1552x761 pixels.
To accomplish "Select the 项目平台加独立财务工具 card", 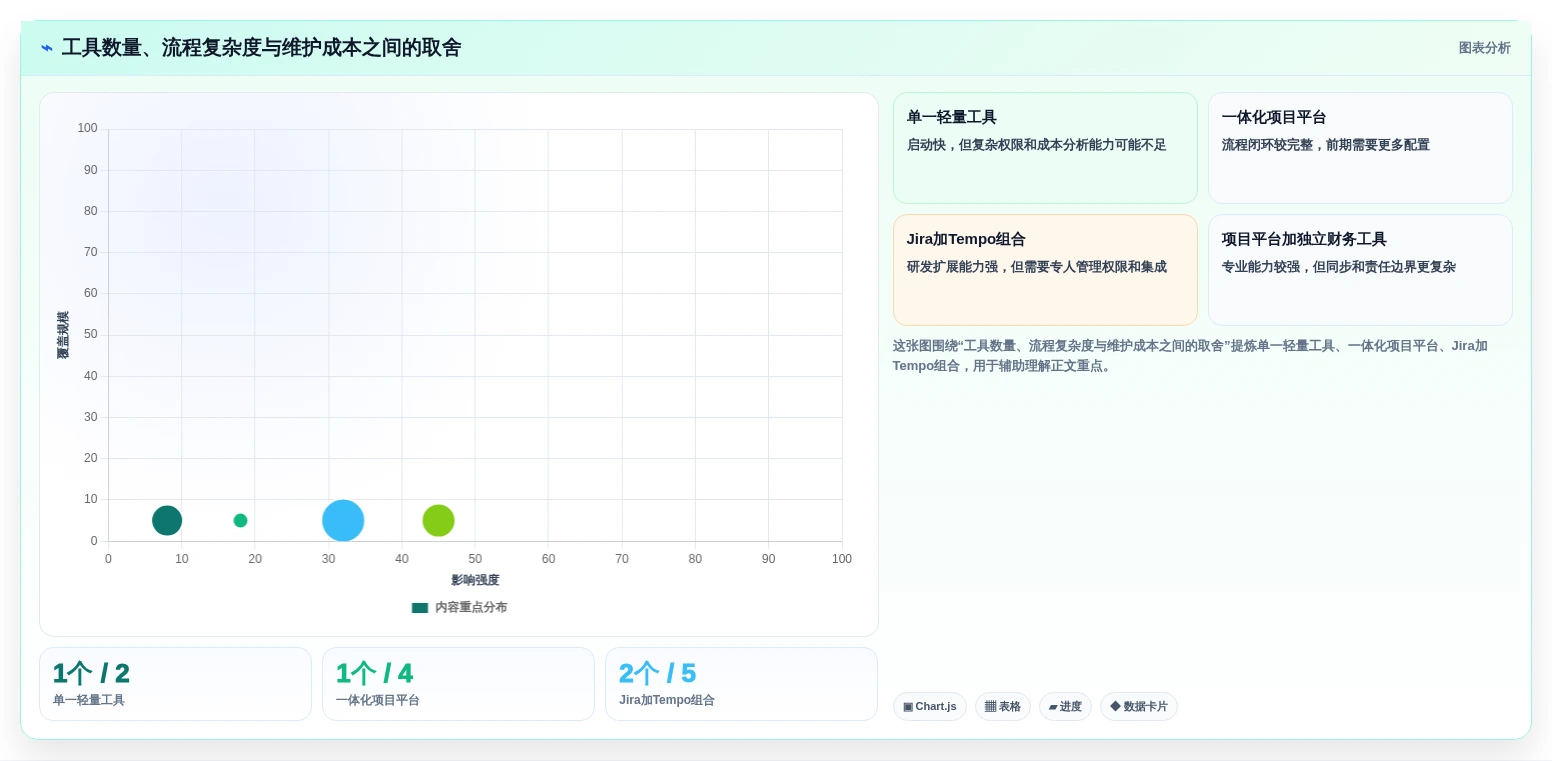I will click(x=1360, y=270).
